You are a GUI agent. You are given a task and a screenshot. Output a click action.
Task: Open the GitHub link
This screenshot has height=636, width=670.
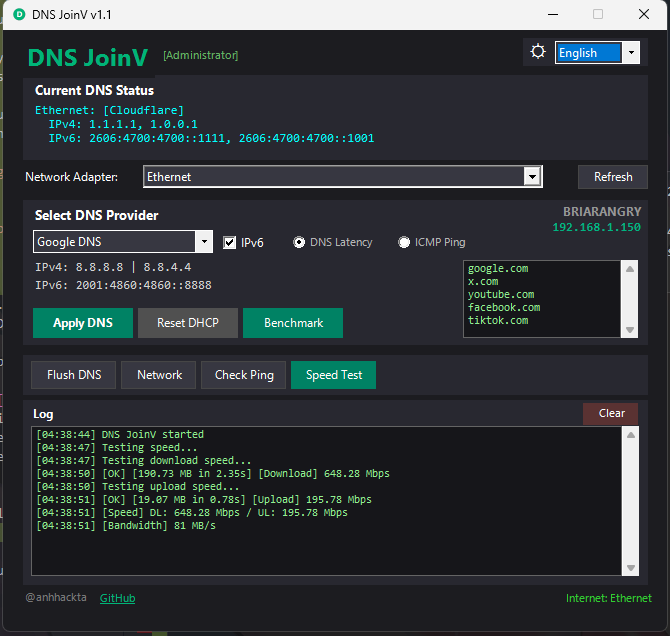[118, 598]
